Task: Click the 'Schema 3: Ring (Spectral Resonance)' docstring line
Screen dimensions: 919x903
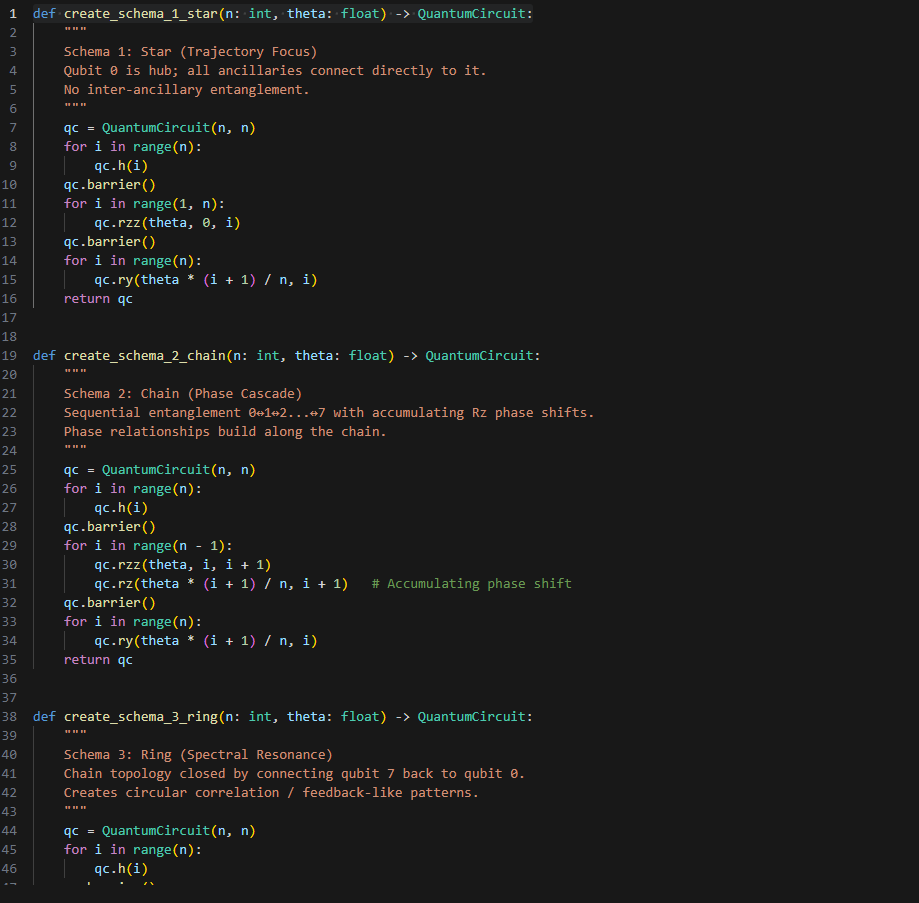Action: click(198, 754)
